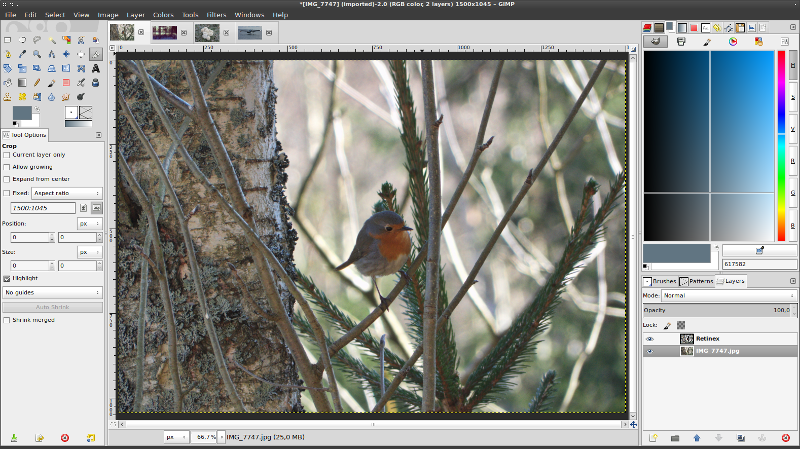Viewport: 800px width, 449px height.
Task: Enable the 'Fixed' checkbox
Action: tap(7, 193)
